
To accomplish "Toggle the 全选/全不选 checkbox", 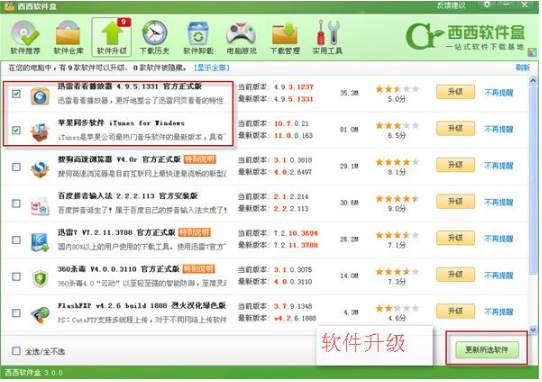I will (16, 351).
